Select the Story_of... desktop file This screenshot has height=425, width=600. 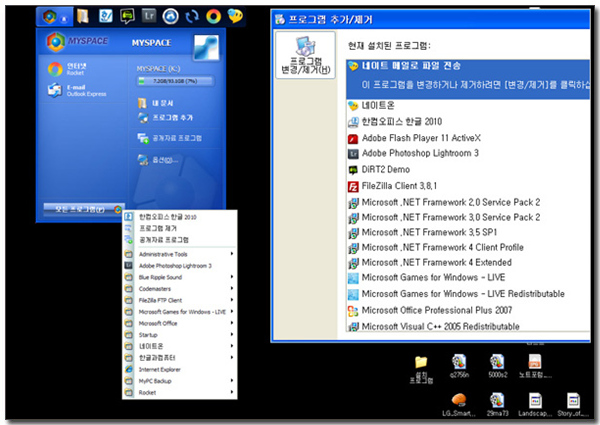(573, 405)
